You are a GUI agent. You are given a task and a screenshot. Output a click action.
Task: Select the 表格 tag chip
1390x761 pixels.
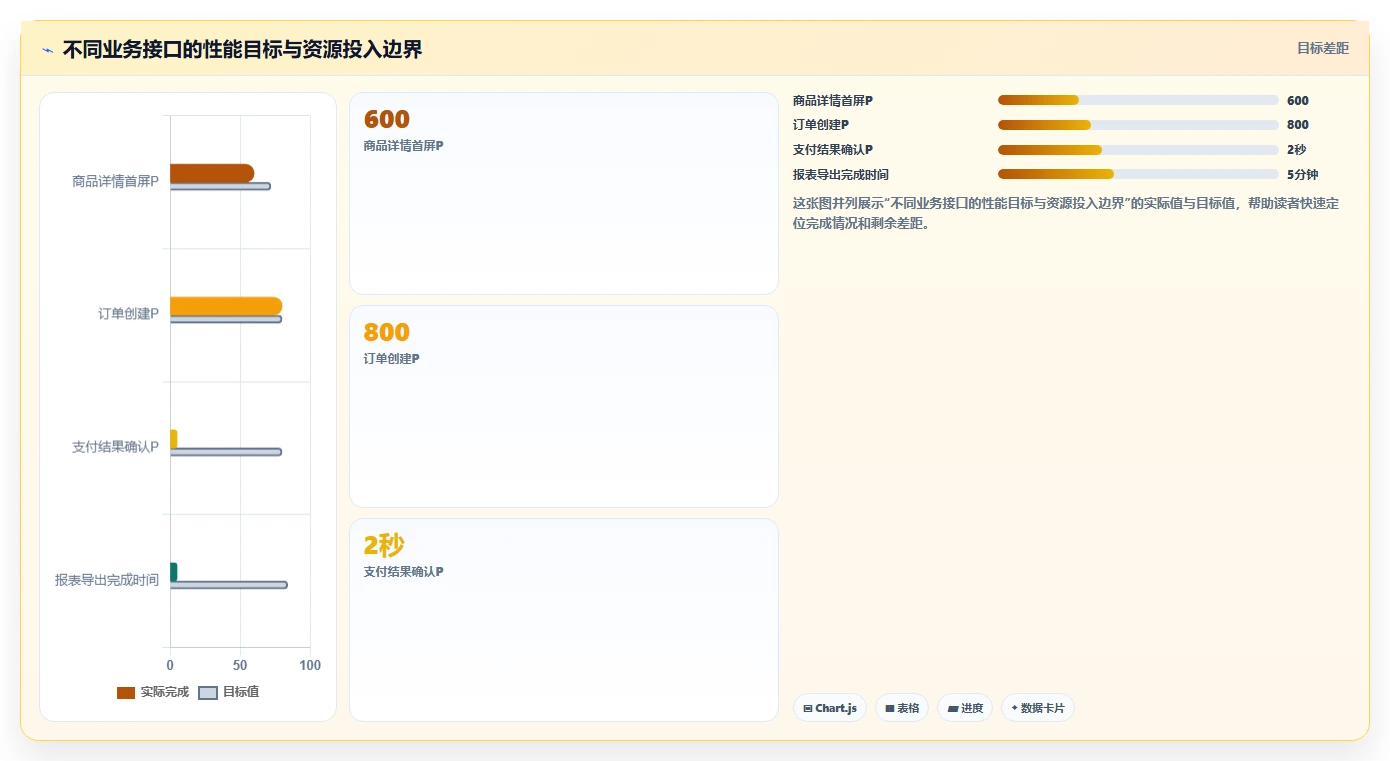coord(902,708)
